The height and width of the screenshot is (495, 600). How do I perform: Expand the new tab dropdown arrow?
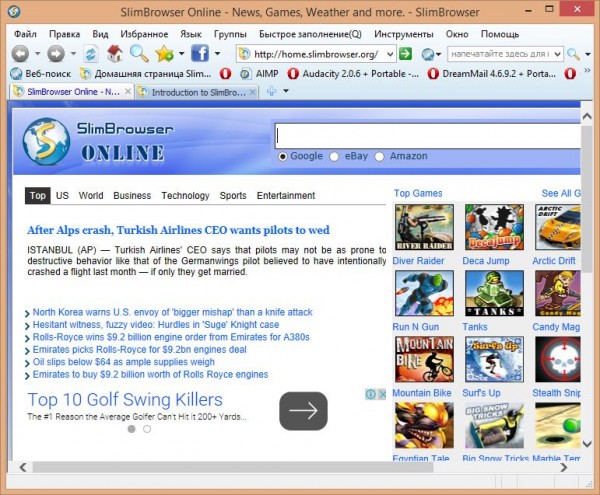(286, 92)
